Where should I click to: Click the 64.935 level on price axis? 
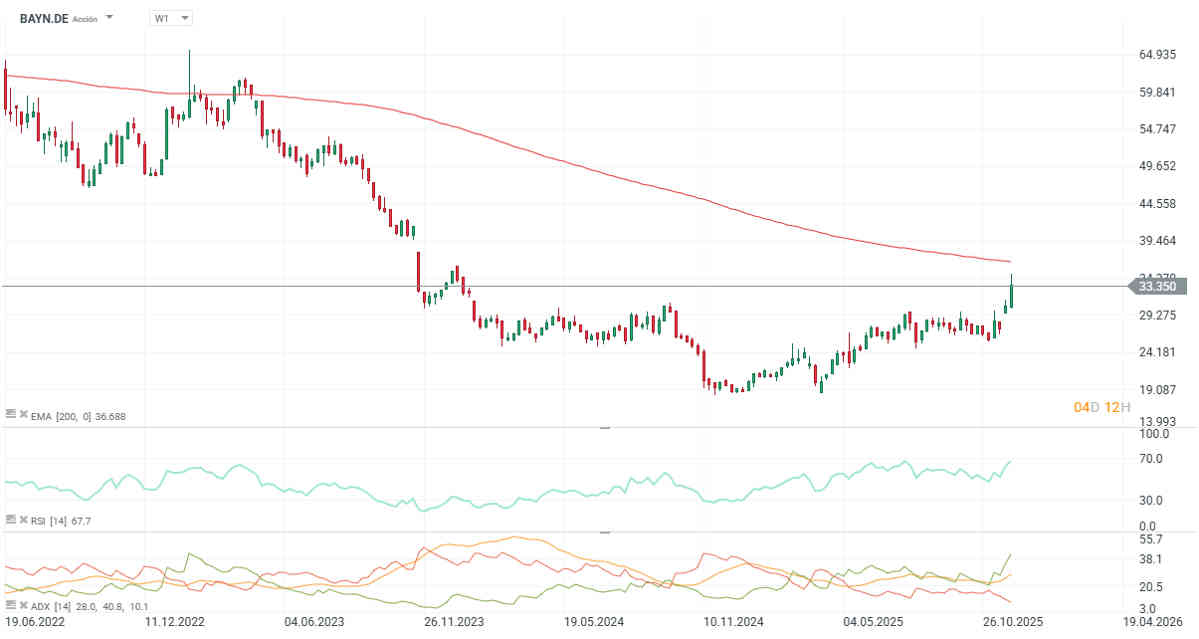[x=1157, y=54]
